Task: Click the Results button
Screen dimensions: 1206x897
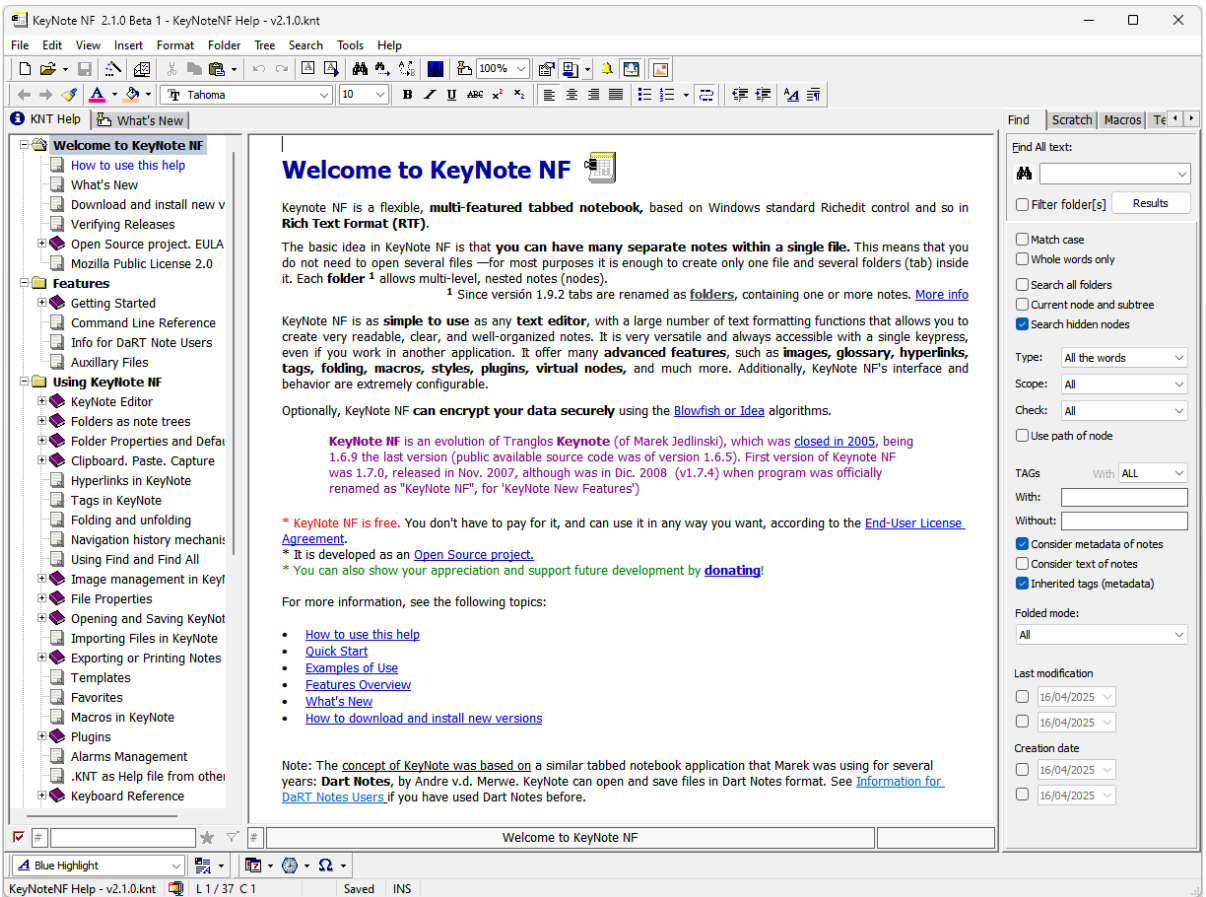Action: pos(1151,201)
